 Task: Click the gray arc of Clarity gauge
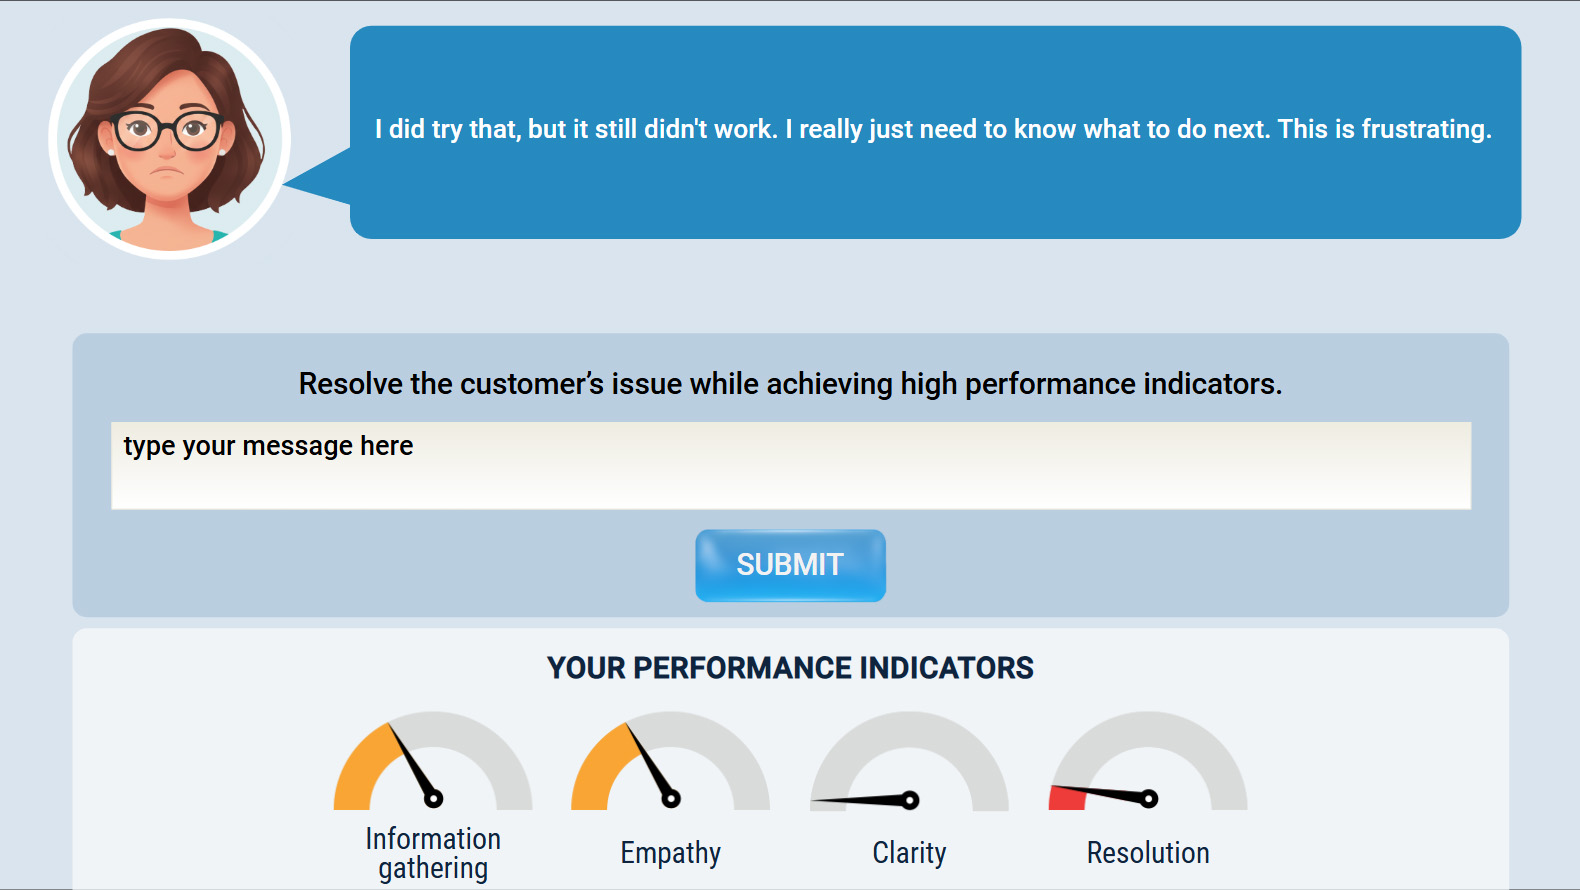909,730
